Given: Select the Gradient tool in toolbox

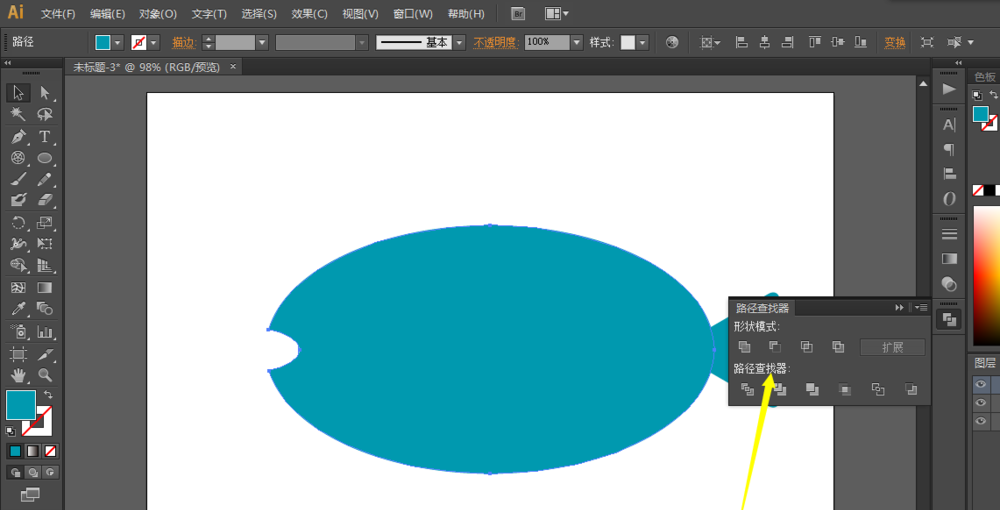Looking at the screenshot, I should (x=45, y=288).
